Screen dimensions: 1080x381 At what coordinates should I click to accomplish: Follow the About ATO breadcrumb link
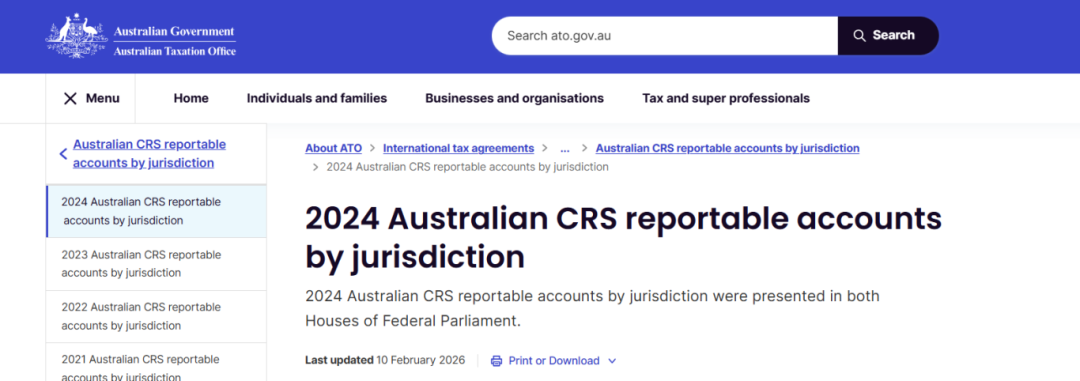coord(333,148)
